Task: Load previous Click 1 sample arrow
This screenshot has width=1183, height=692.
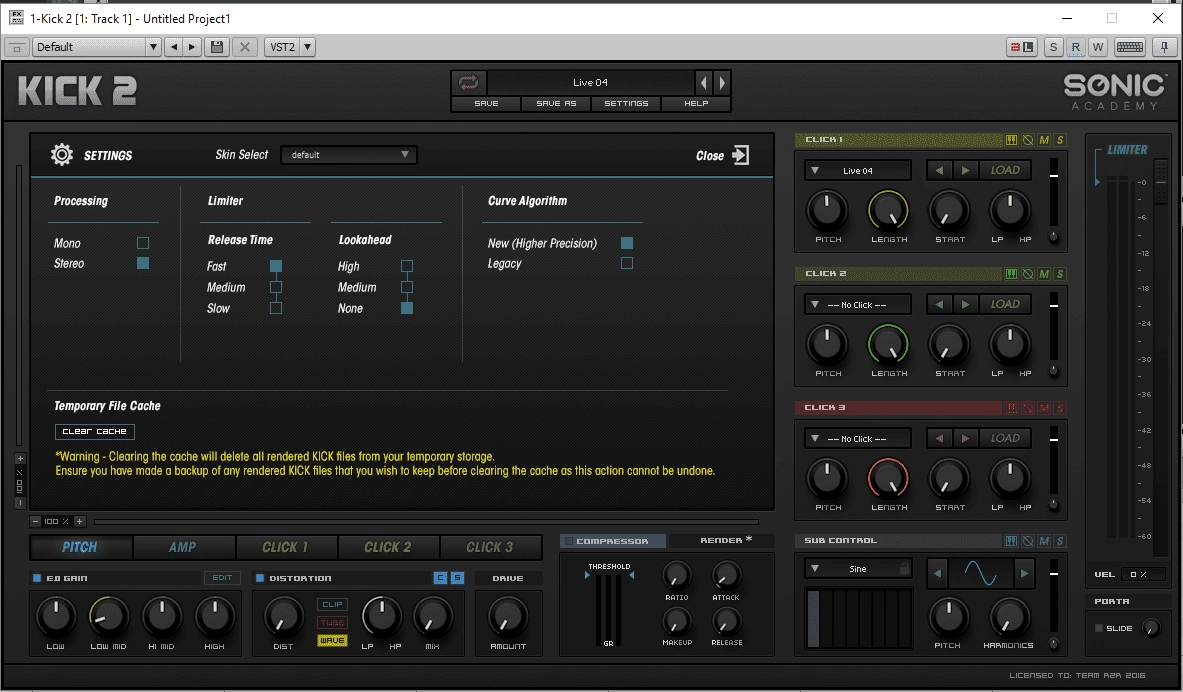Action: click(x=939, y=171)
